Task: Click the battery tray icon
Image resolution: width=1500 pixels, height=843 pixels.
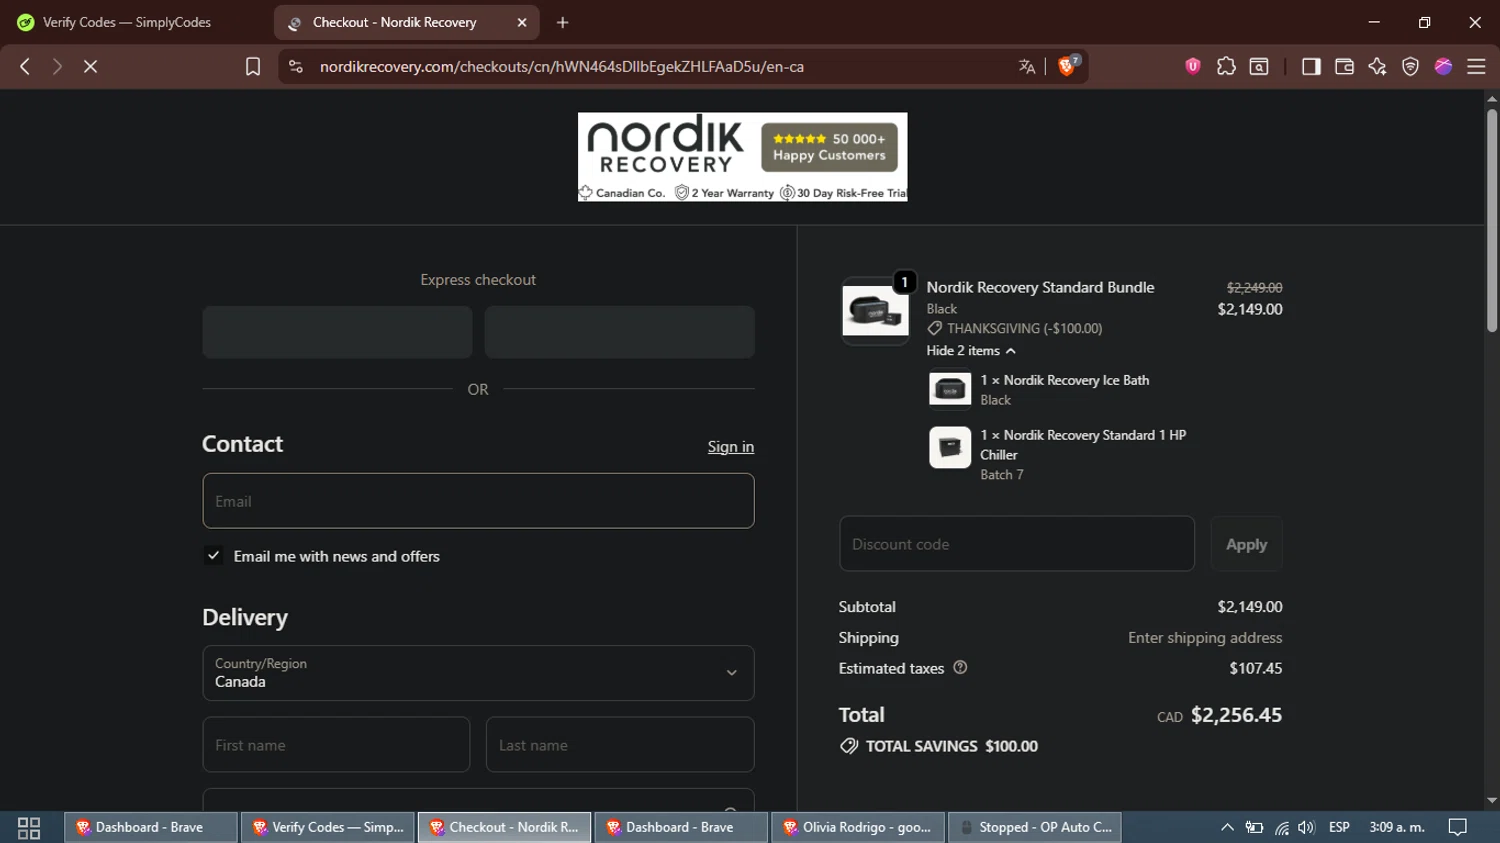Action: click(x=1254, y=827)
